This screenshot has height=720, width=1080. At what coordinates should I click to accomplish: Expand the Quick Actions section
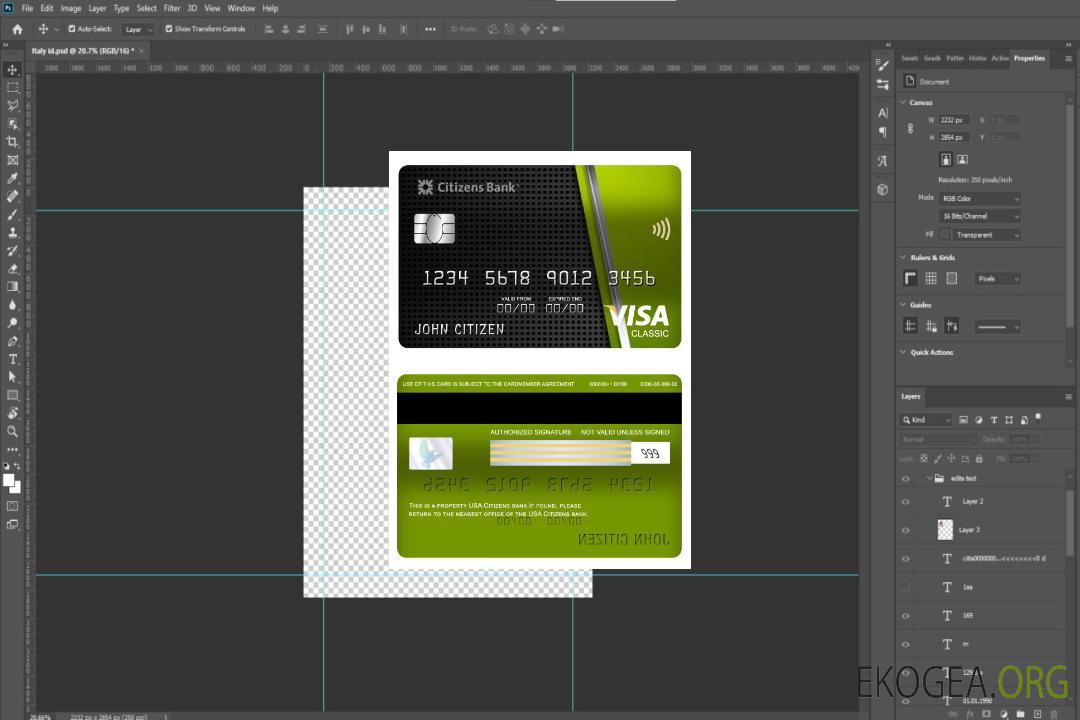click(904, 352)
